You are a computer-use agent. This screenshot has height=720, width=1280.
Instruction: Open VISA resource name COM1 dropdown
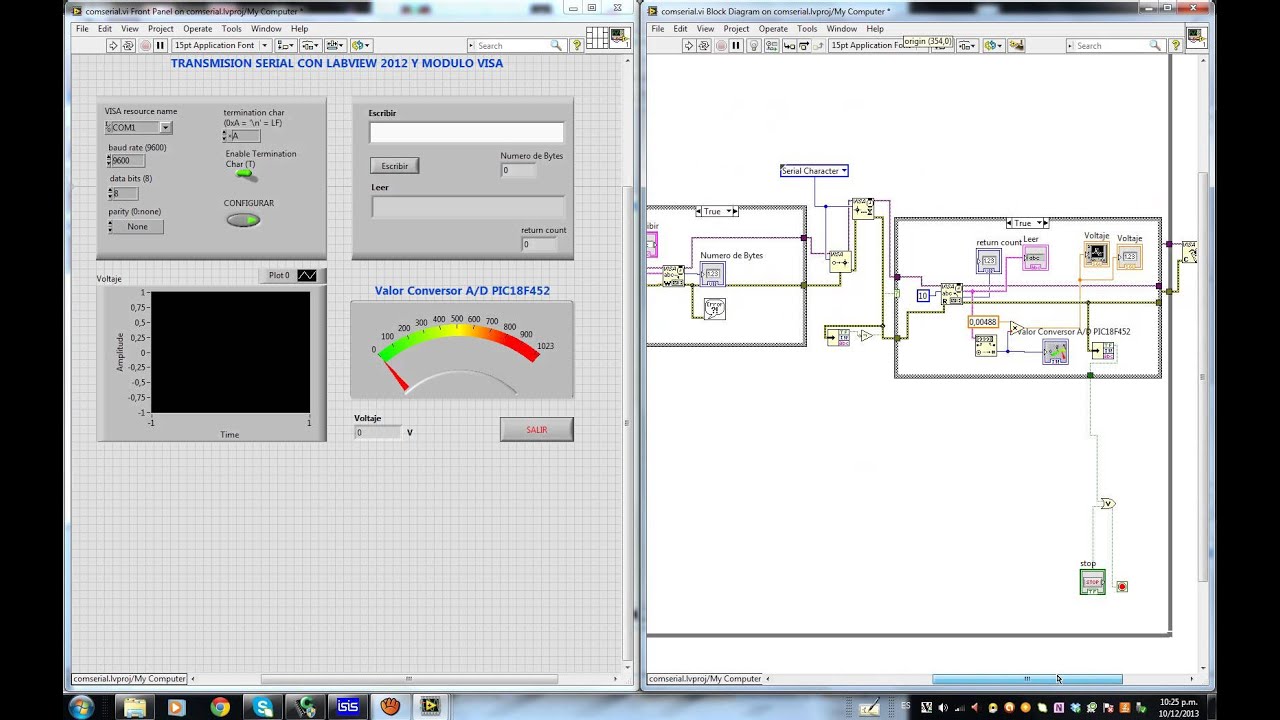coord(166,128)
